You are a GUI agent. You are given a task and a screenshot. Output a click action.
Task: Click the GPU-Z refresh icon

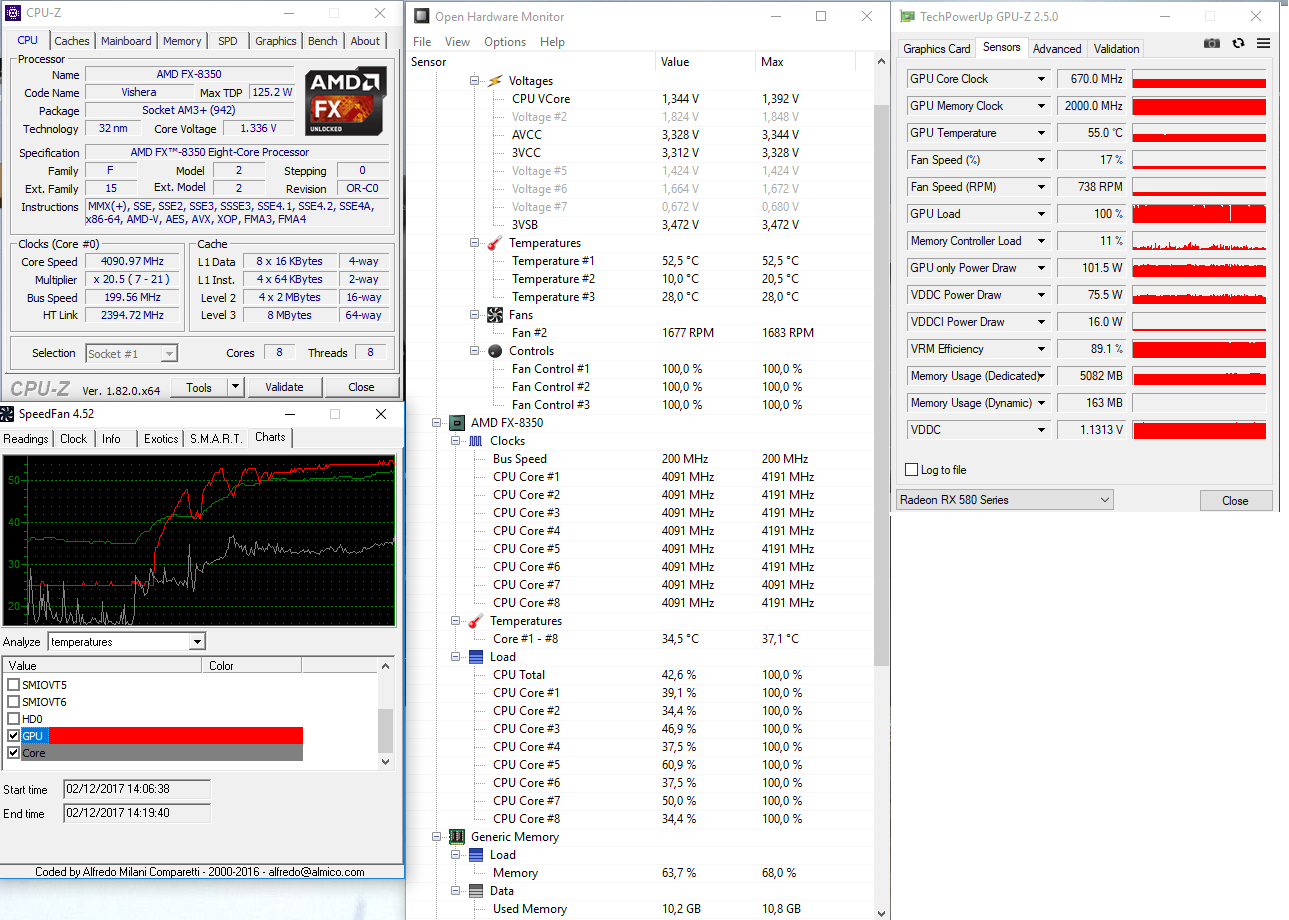pos(1238,44)
